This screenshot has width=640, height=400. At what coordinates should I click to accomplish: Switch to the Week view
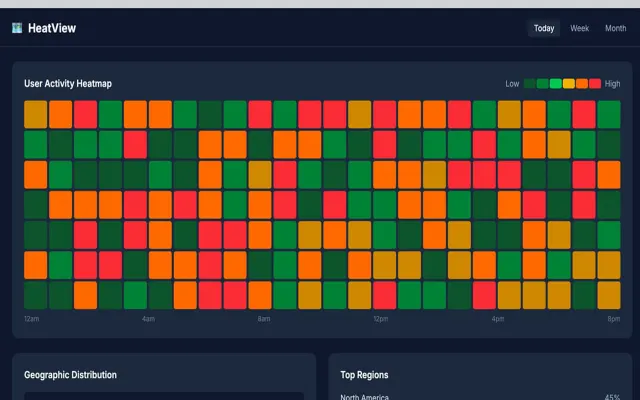[579, 28]
